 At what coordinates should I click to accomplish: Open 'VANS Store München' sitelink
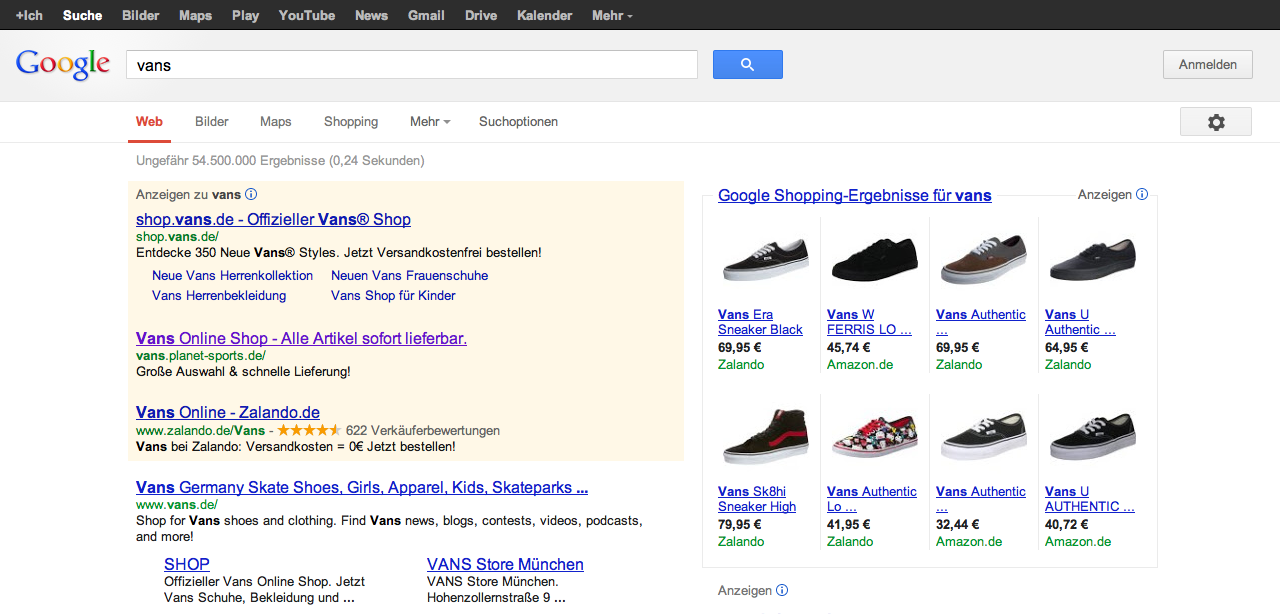click(505, 565)
